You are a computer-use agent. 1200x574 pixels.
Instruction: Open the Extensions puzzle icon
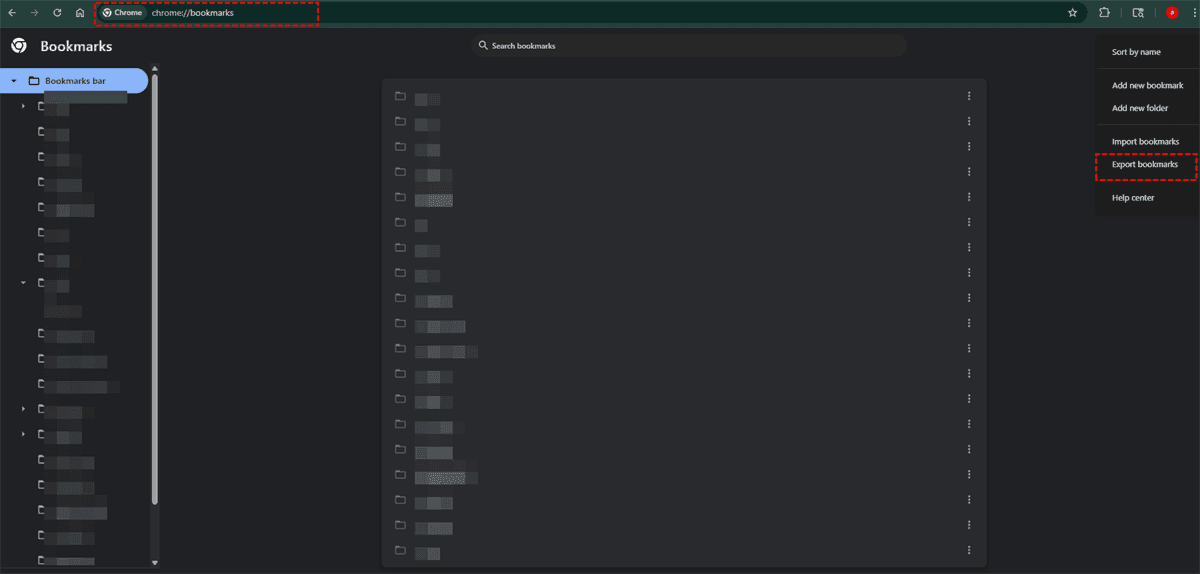point(1104,13)
